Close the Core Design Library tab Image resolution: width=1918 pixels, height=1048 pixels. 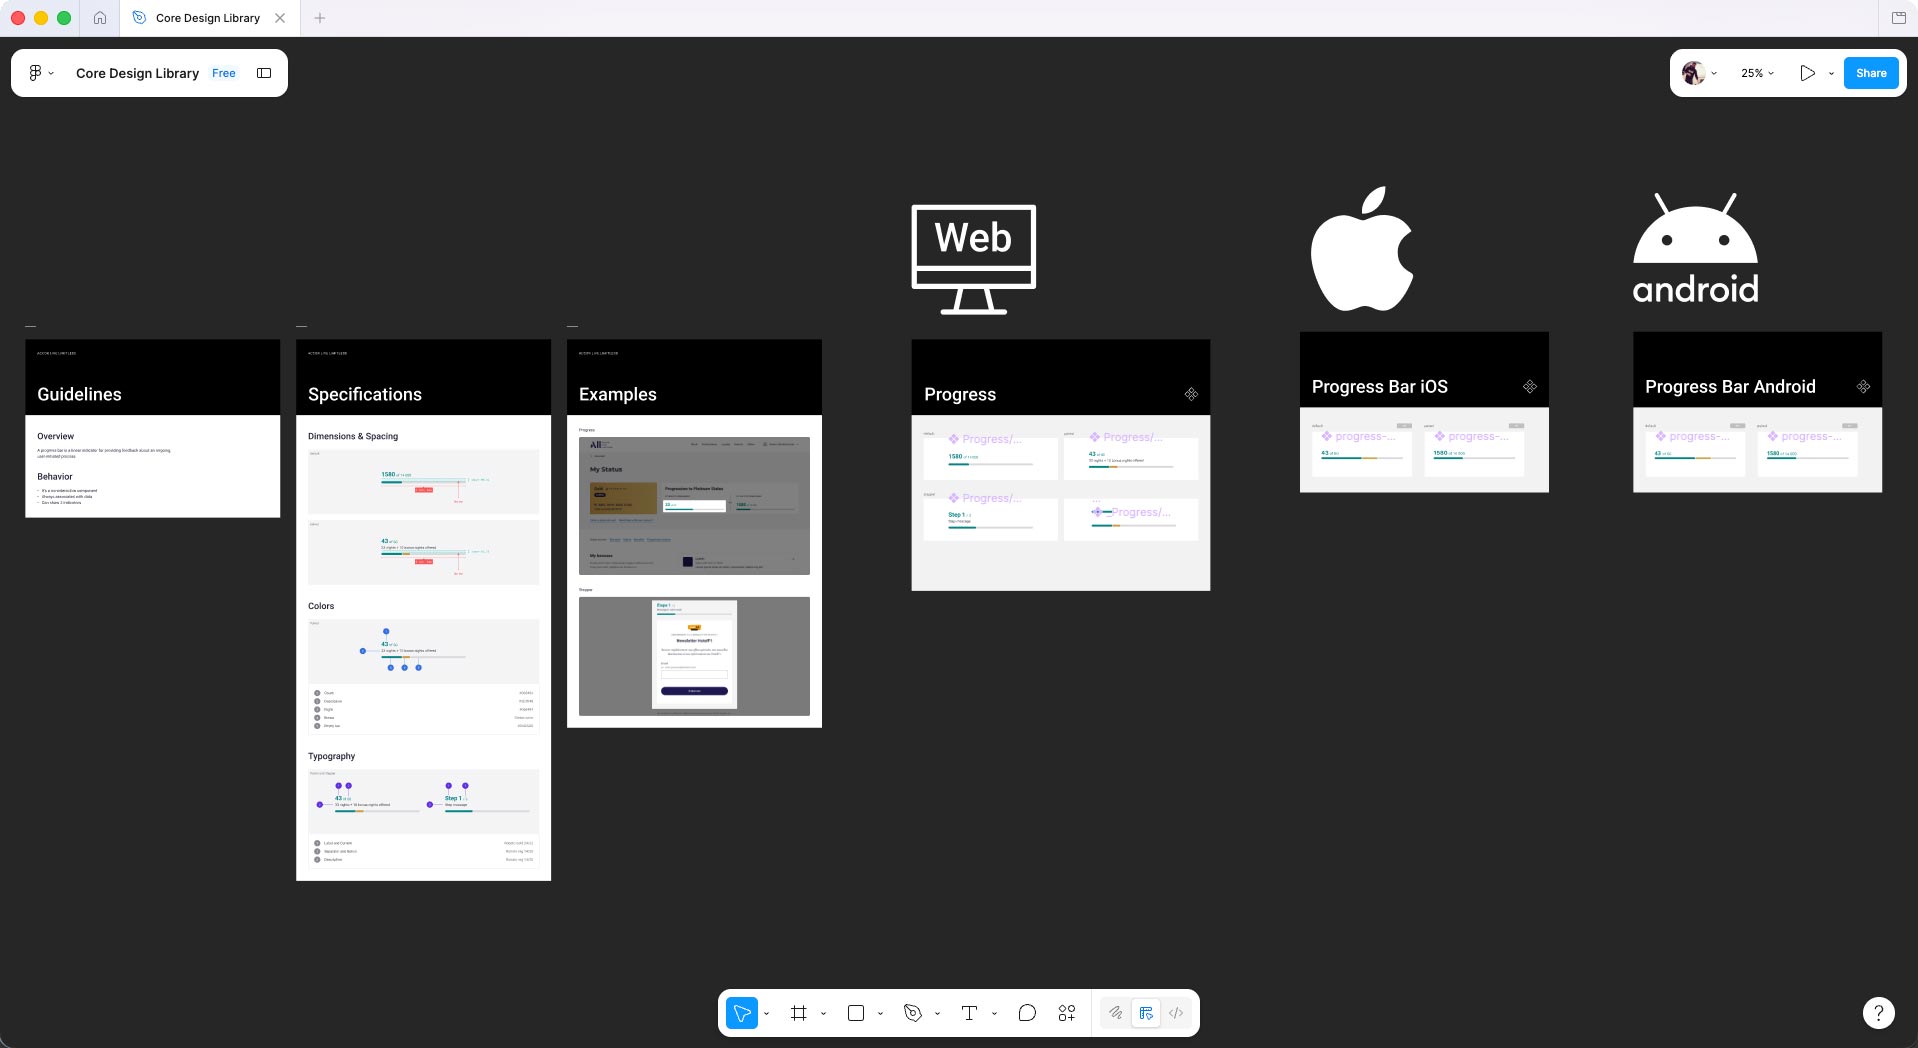point(280,18)
